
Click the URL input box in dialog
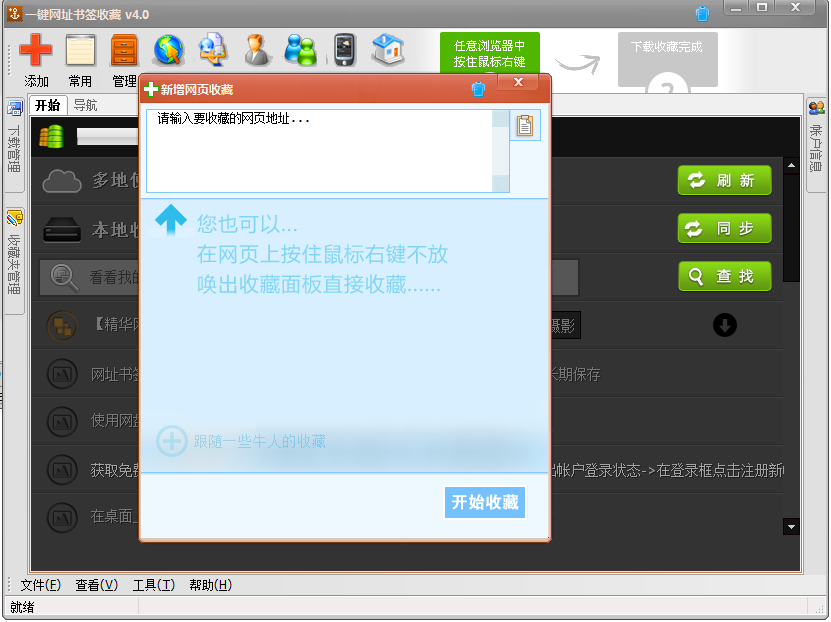(320, 150)
